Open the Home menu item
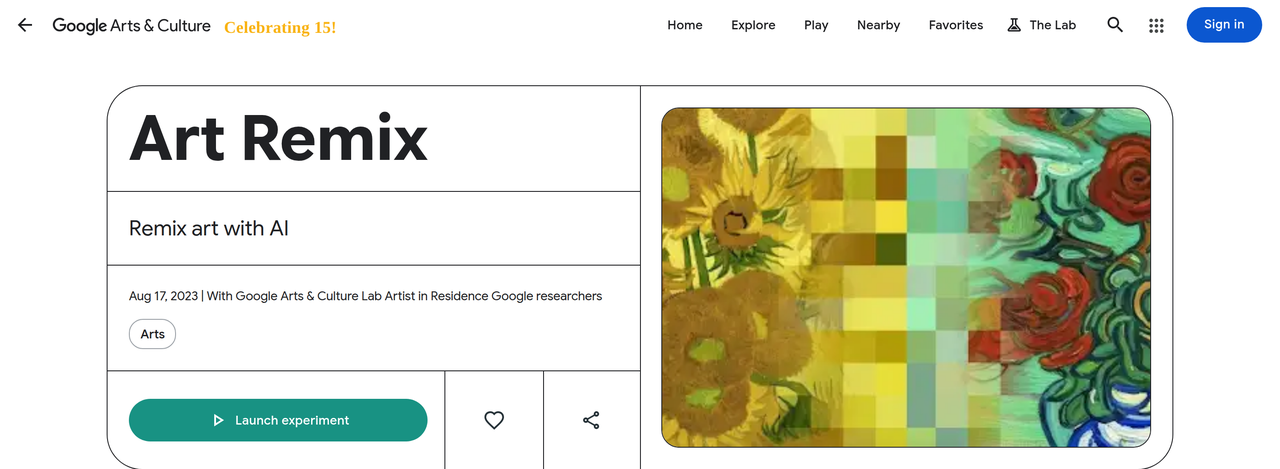This screenshot has height=469, width=1280. coord(685,25)
